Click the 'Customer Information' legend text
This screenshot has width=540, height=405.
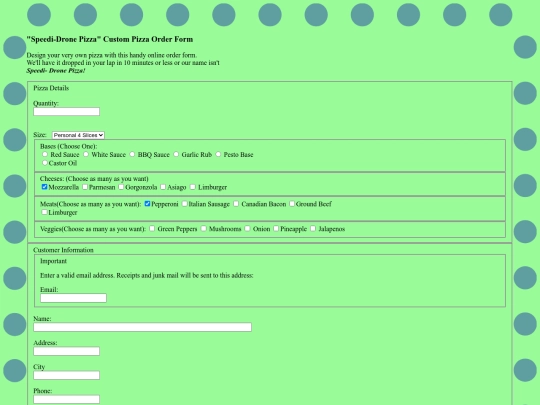[63, 250]
